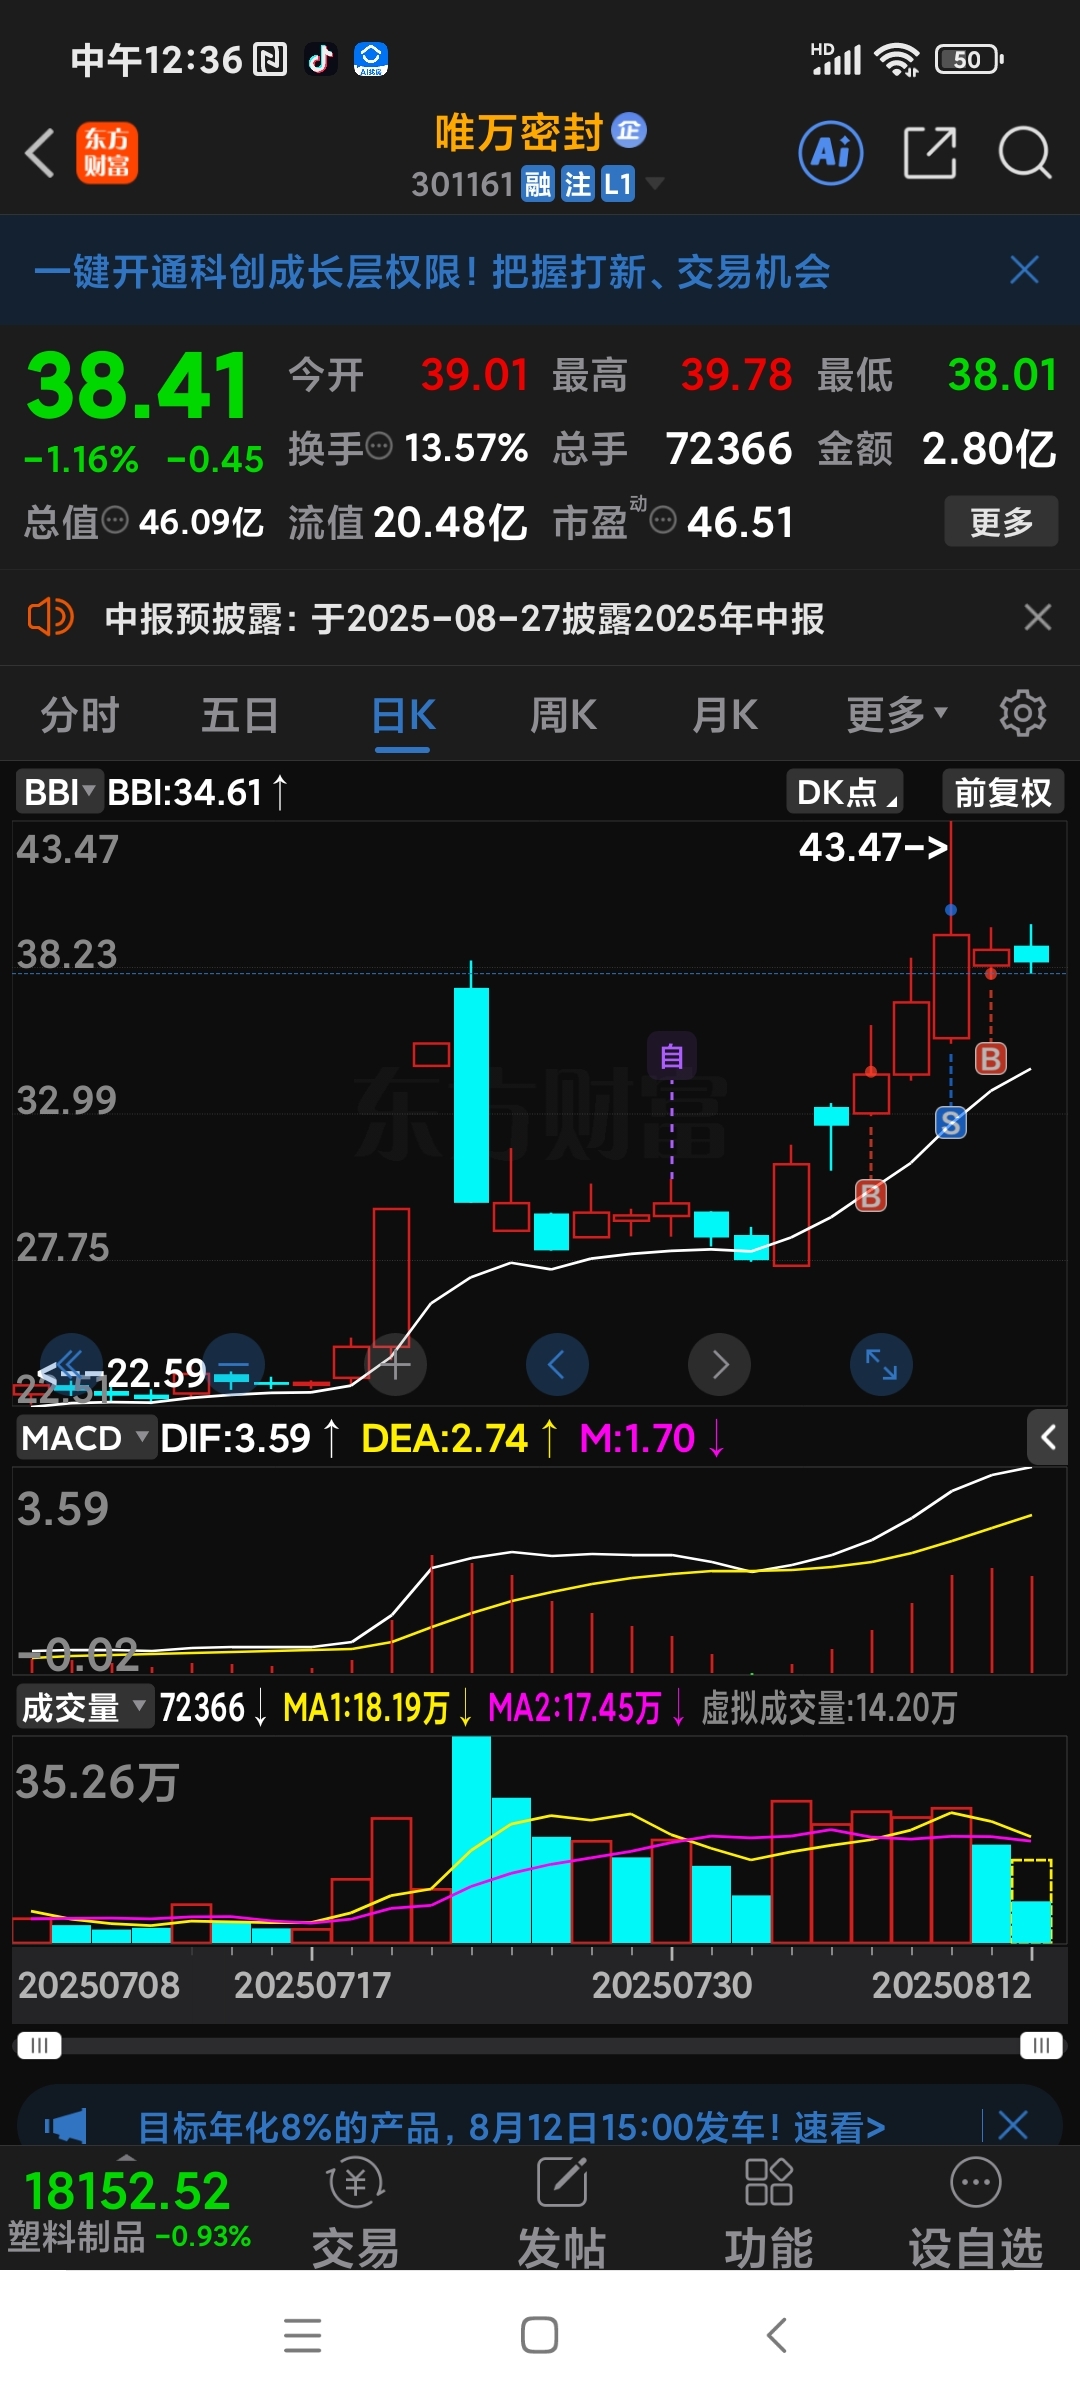The height and width of the screenshot is (2400, 1080).
Task: Select the 分时 tab
Action: 80,715
